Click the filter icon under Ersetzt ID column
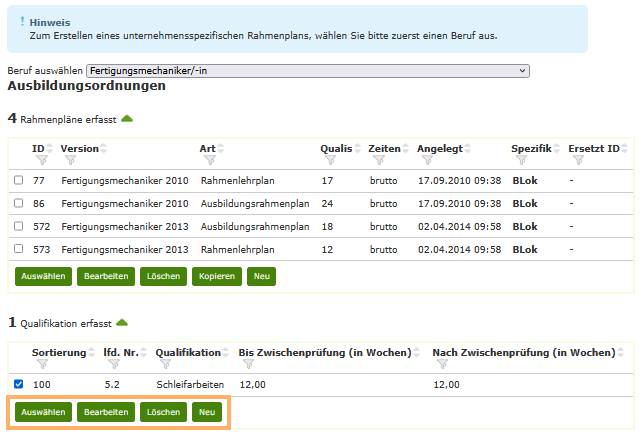Screen dimensions: 641x437 point(578,160)
